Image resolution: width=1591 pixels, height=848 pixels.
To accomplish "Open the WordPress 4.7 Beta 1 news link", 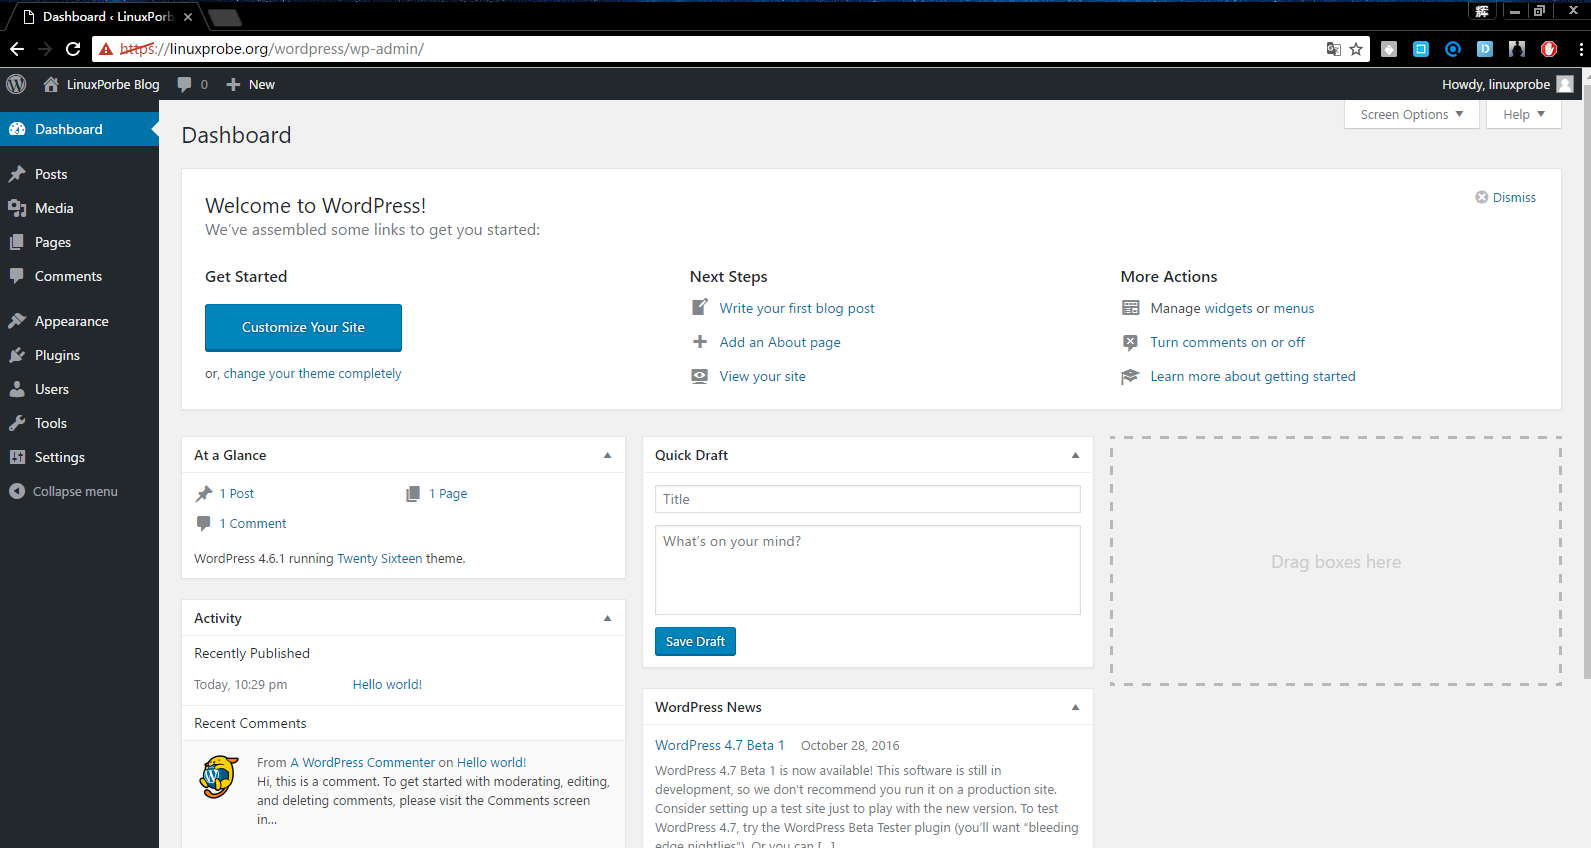I will [x=719, y=745].
